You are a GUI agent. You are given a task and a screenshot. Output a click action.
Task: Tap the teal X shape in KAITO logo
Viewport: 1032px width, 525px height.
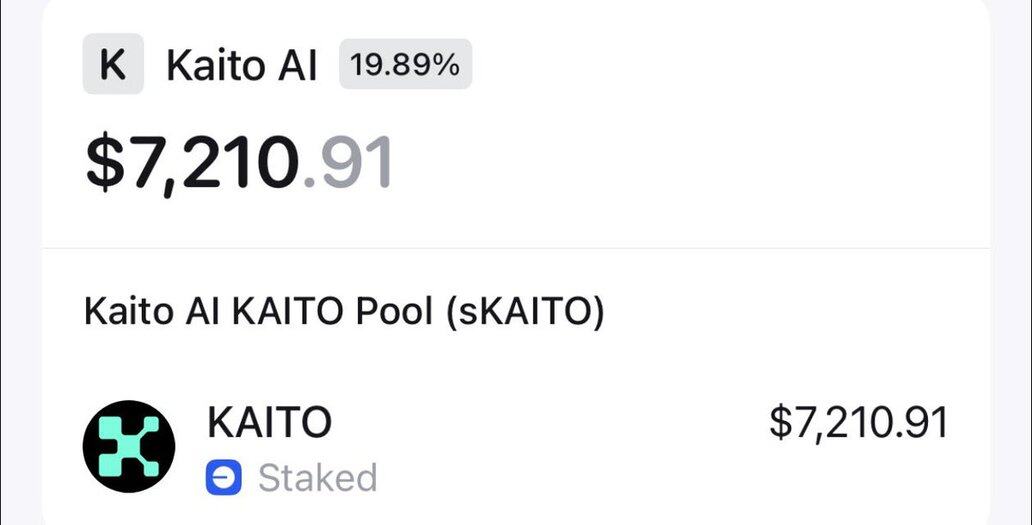pos(129,446)
